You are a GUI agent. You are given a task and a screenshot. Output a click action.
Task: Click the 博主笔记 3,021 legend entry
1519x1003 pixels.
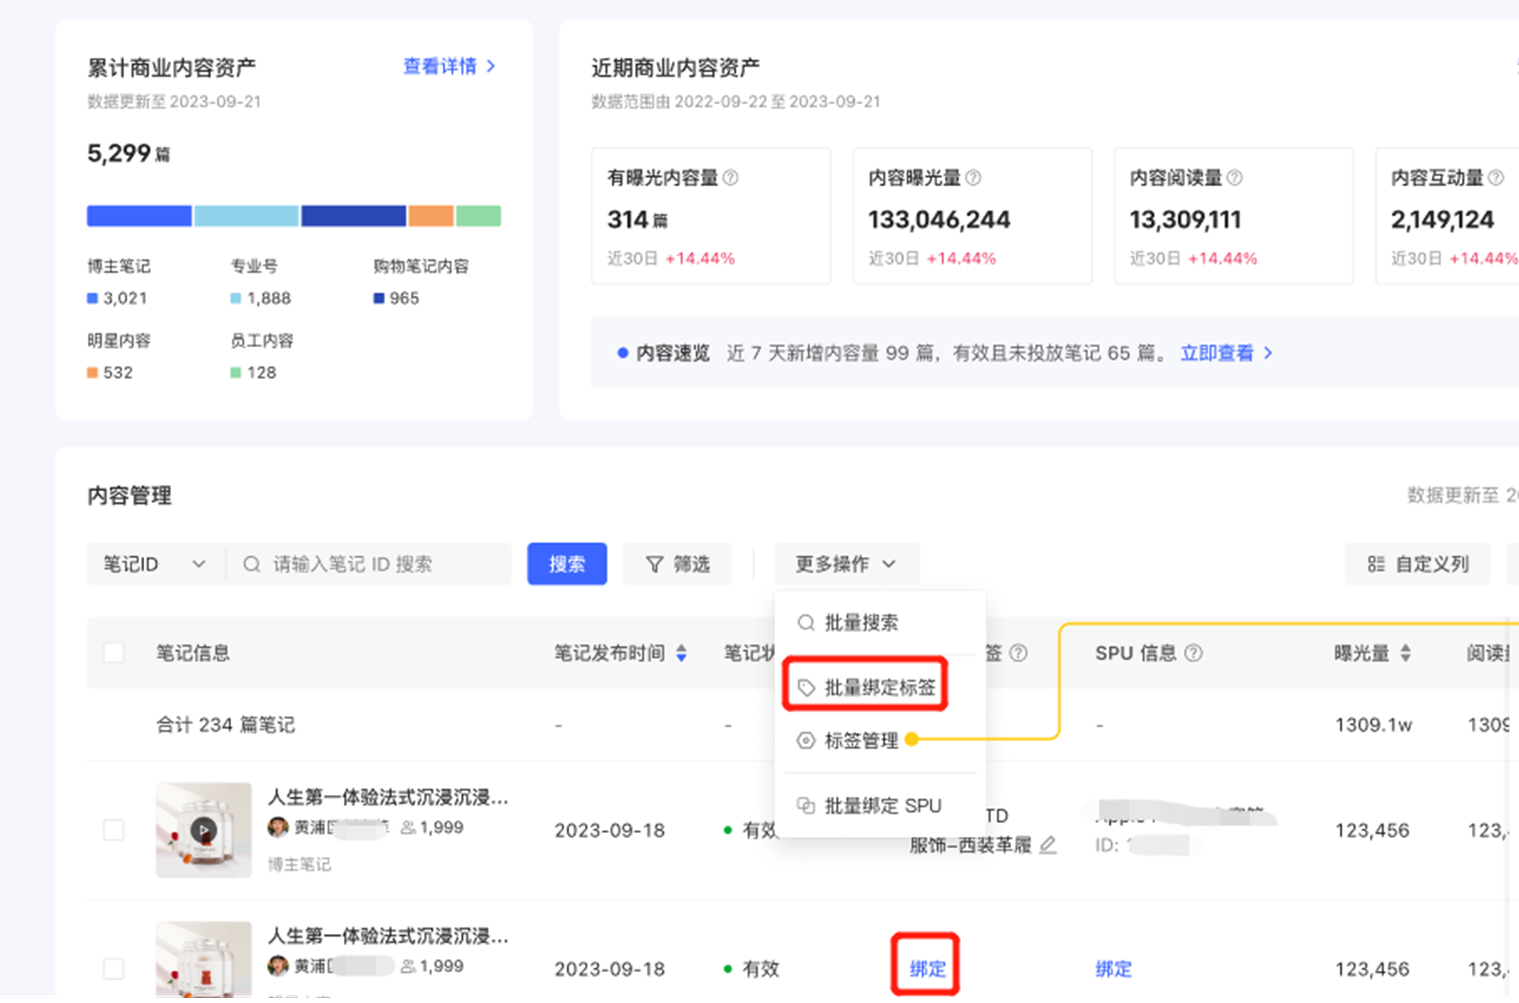[x=118, y=282]
